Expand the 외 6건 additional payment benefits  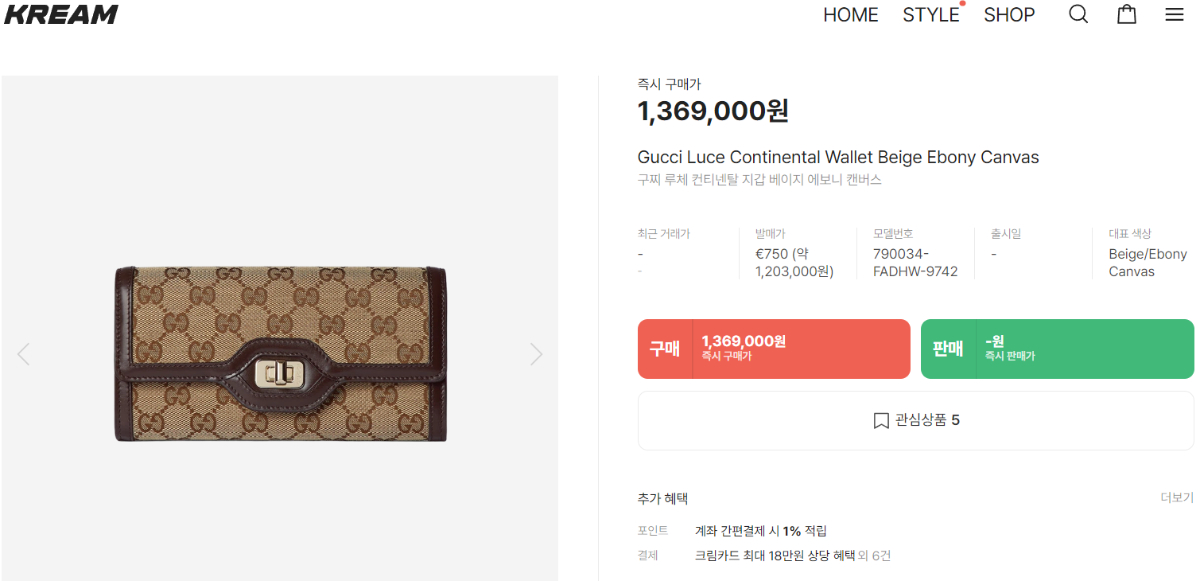tap(874, 556)
